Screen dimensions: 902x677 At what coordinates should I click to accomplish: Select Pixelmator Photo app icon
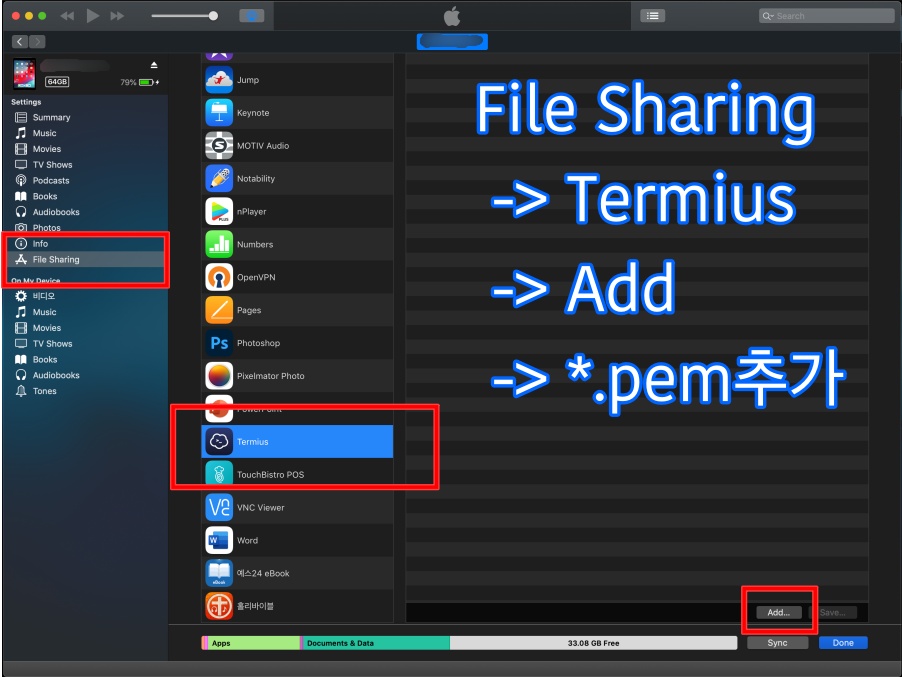[x=219, y=376]
